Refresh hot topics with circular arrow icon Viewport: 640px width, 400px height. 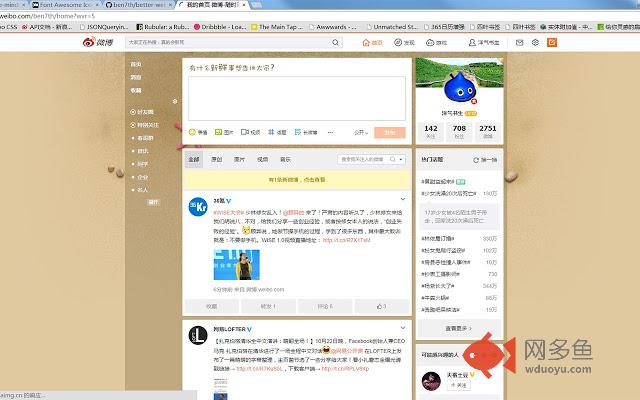[x=476, y=160]
